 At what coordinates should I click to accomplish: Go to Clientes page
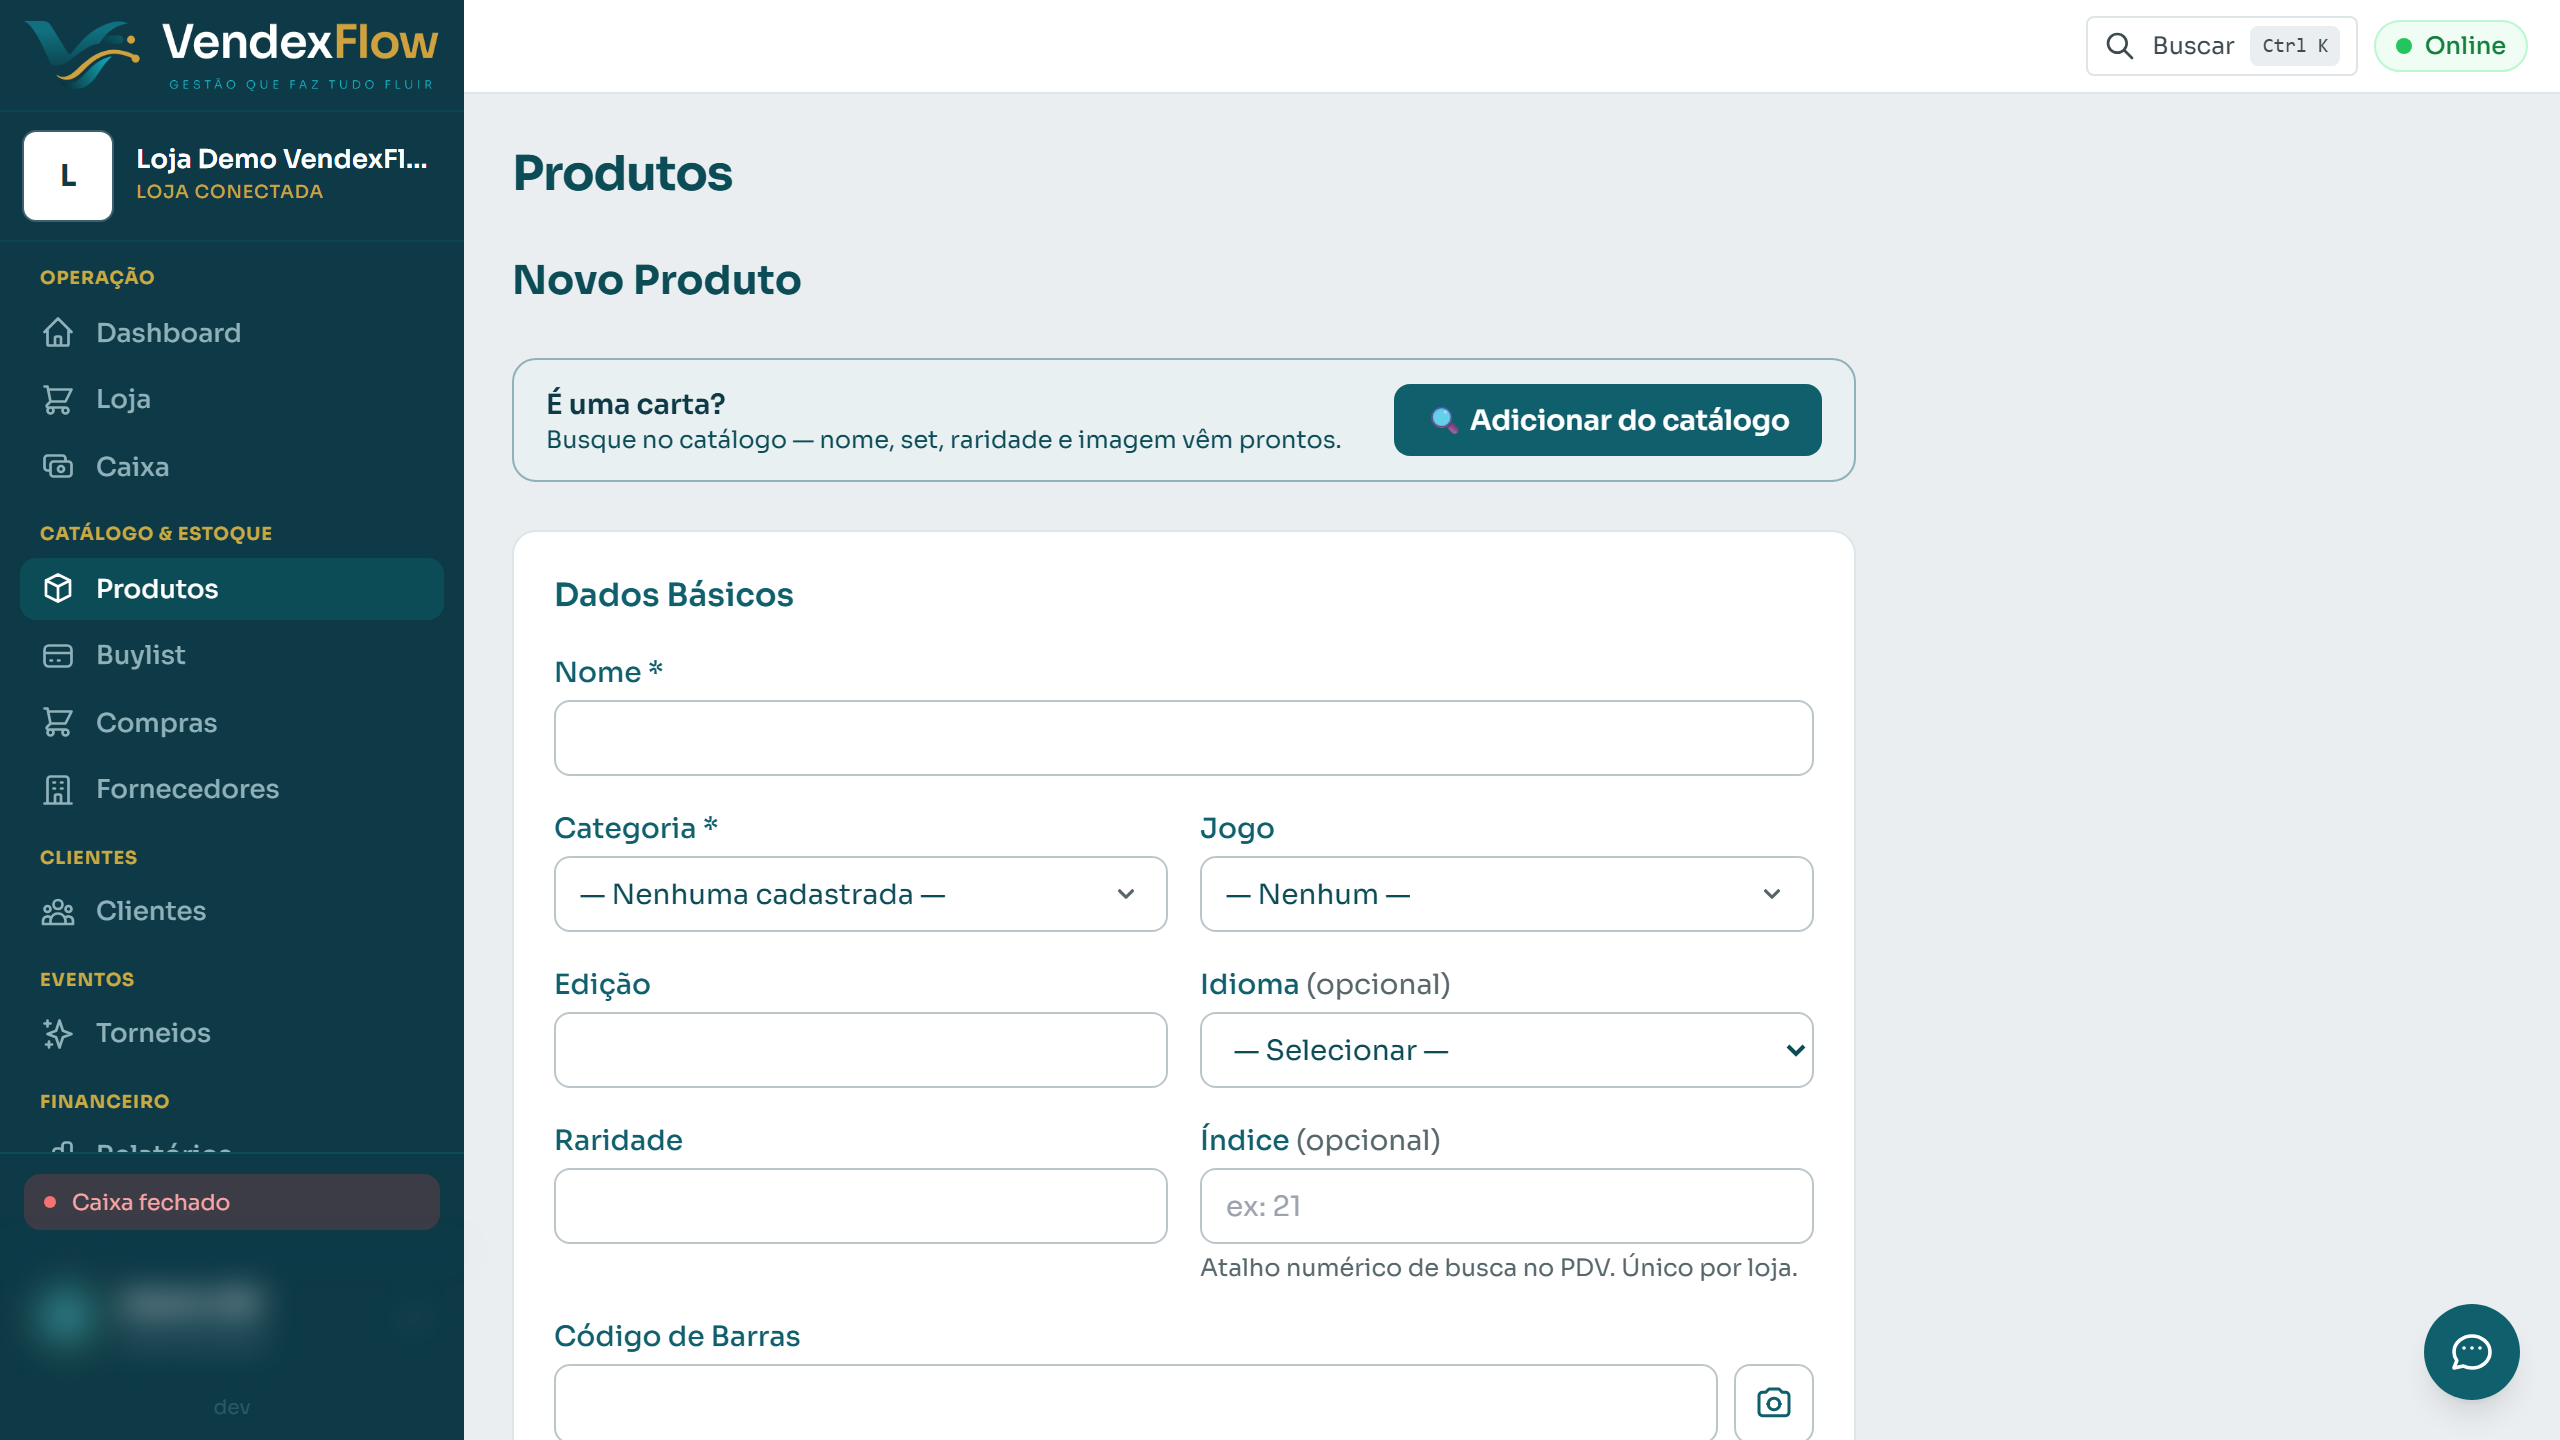point(232,911)
